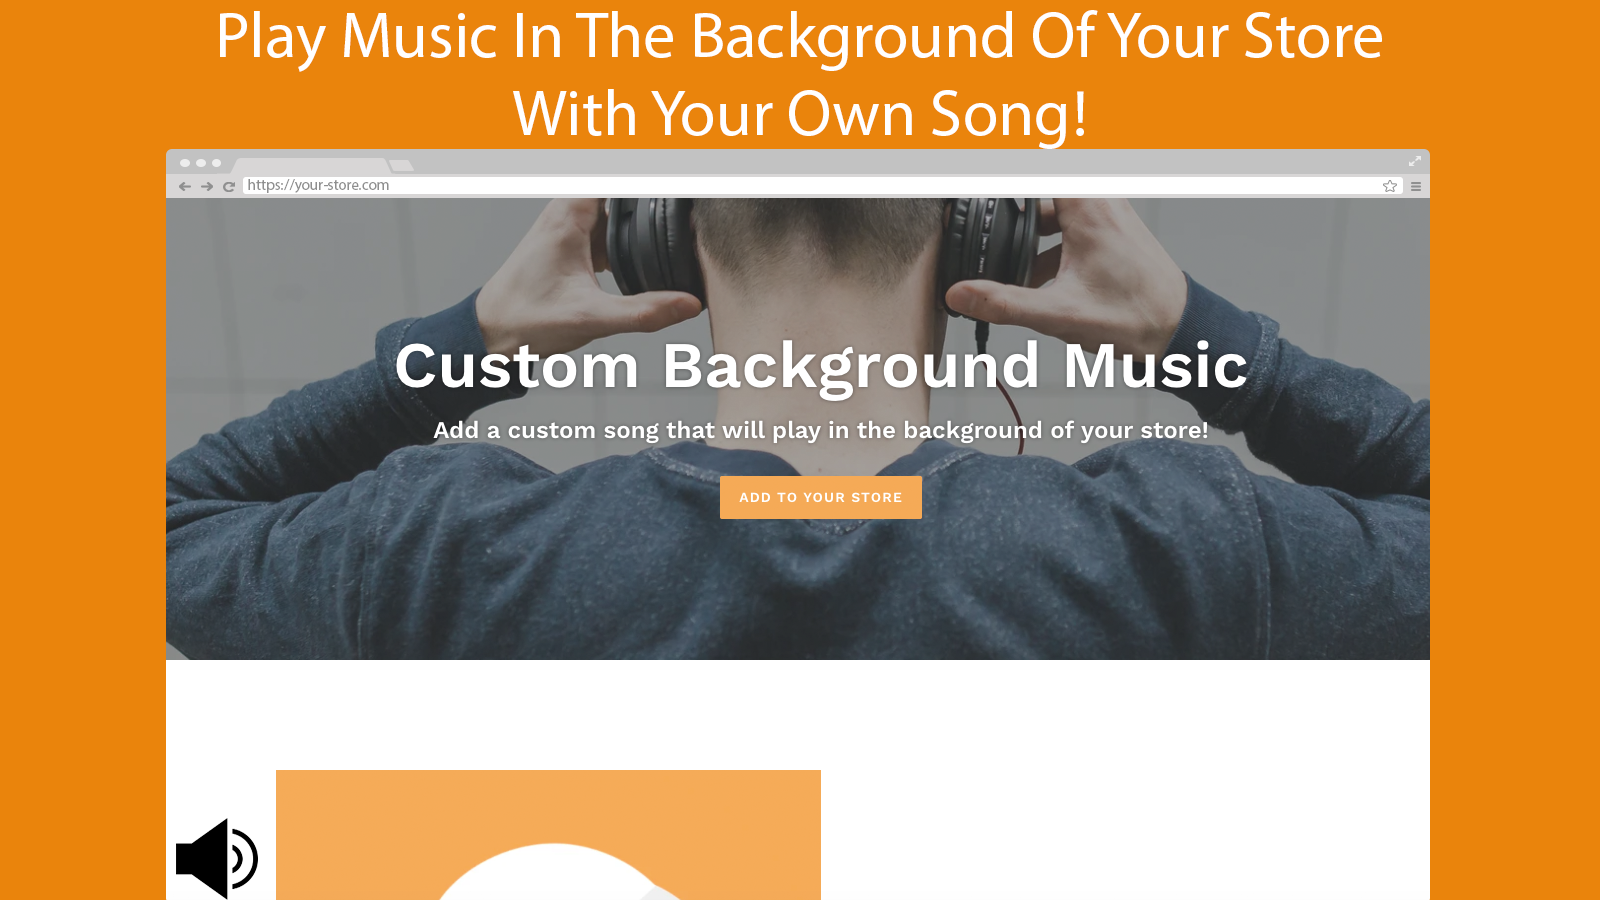Screen dimensions: 1600x900
Task: Reload the page with the refresh icon
Action: (229, 186)
